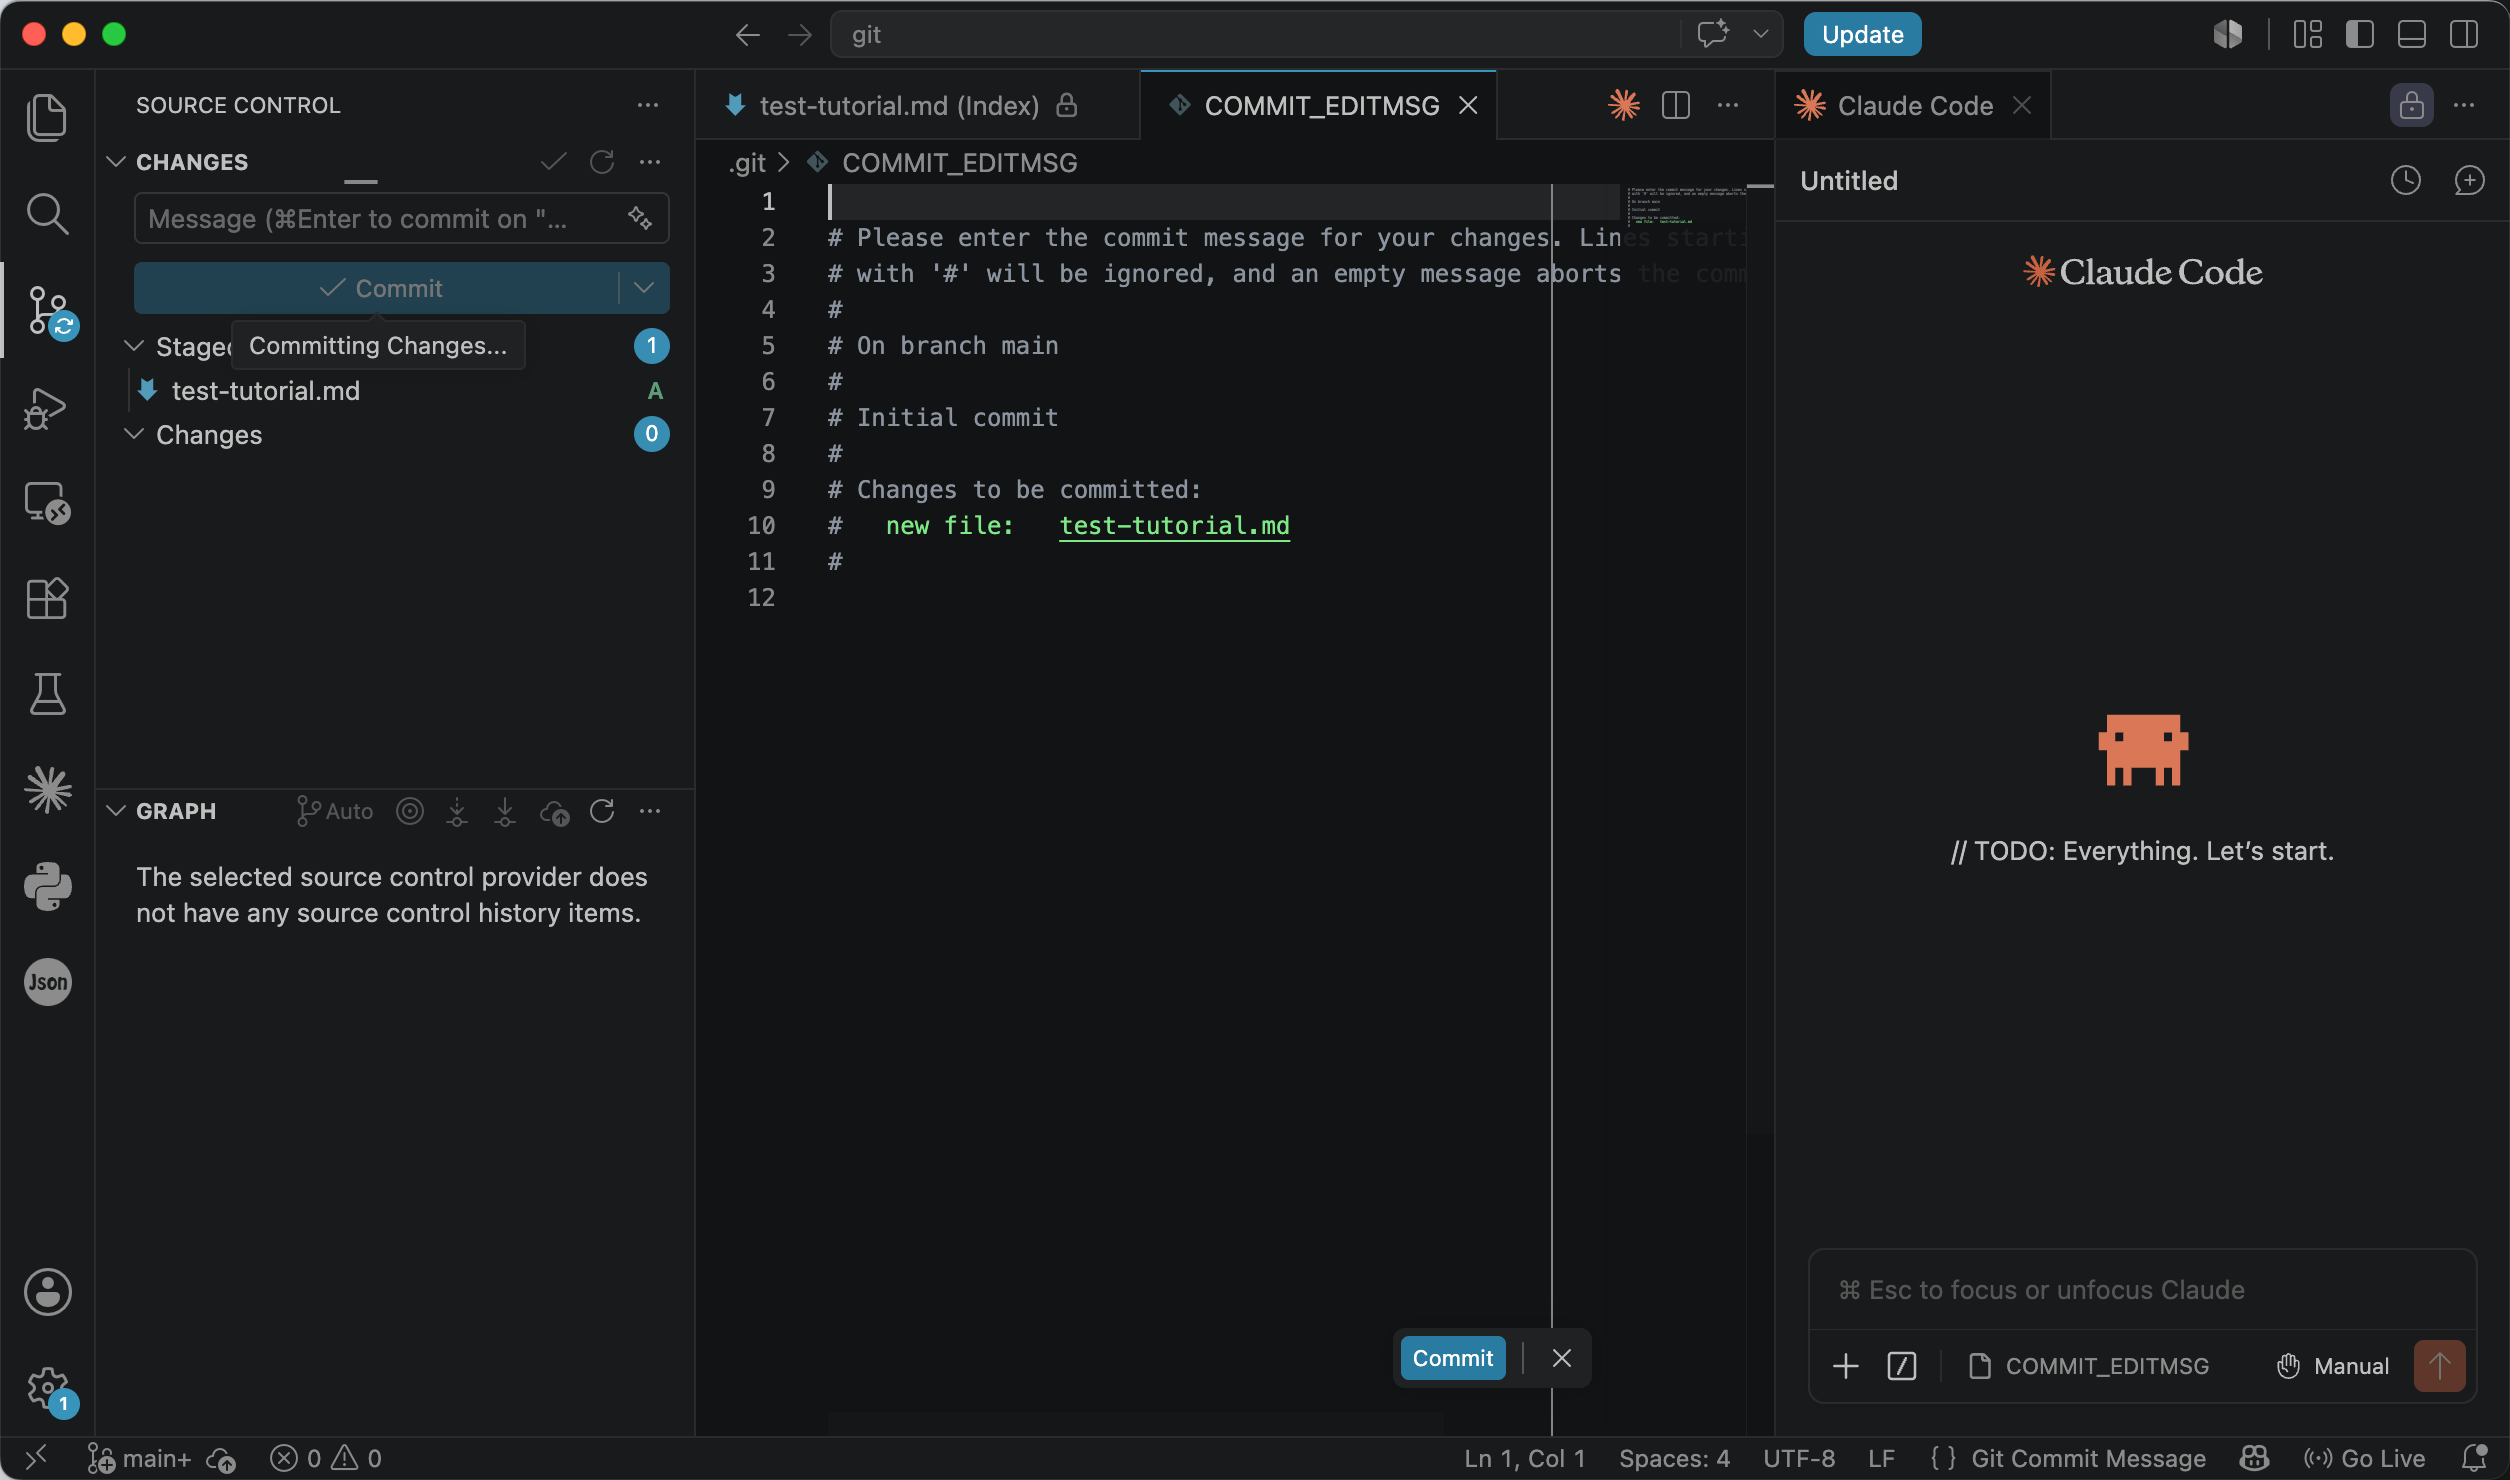Image resolution: width=2510 pixels, height=1480 pixels.
Task: Click the commit message input box
Action: coord(401,218)
